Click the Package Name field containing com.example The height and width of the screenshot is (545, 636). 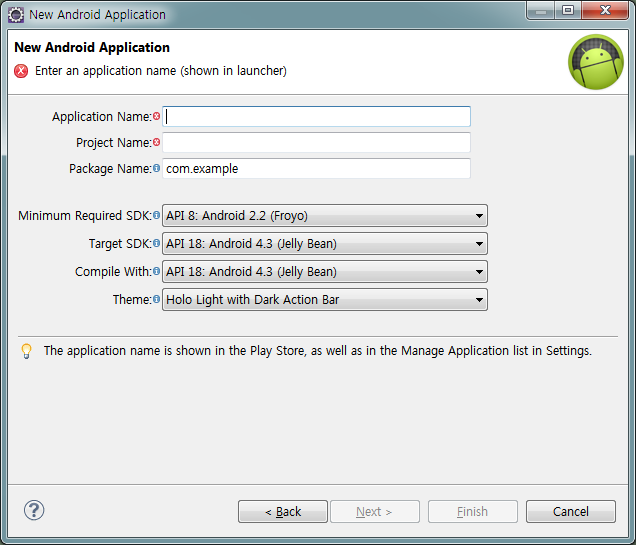[316, 168]
